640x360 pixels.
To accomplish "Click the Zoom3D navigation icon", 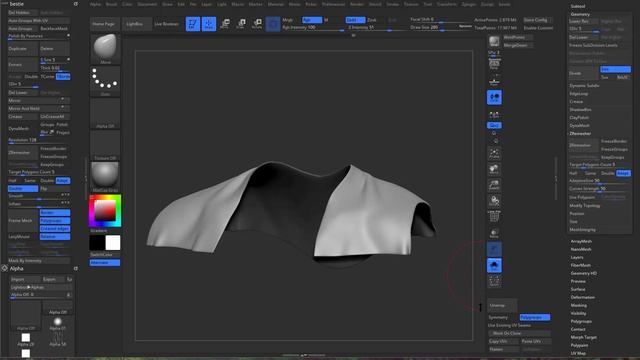I will [494, 185].
